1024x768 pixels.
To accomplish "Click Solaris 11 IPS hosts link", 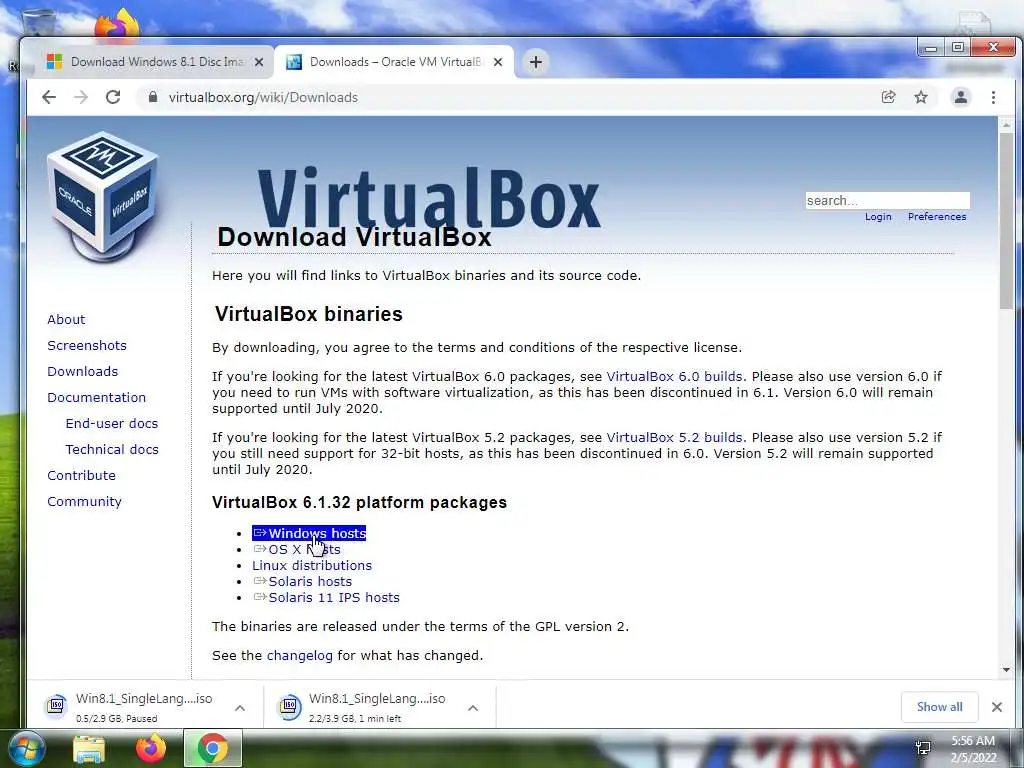I will point(327,598).
